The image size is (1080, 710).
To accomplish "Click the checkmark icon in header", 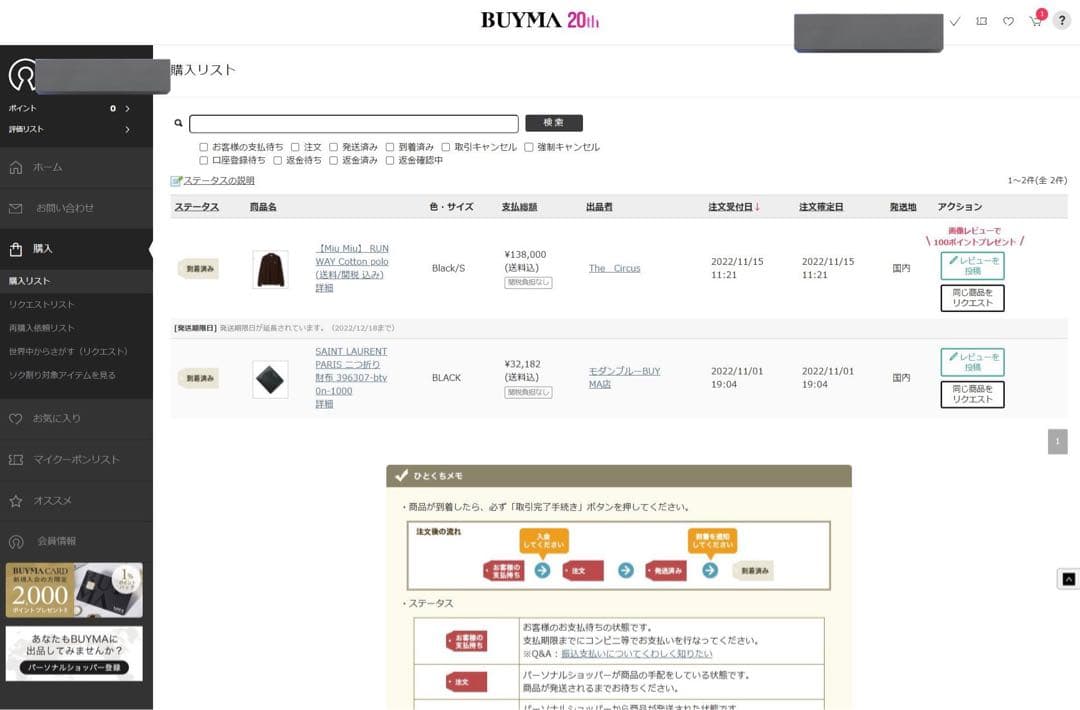I will [x=955, y=21].
